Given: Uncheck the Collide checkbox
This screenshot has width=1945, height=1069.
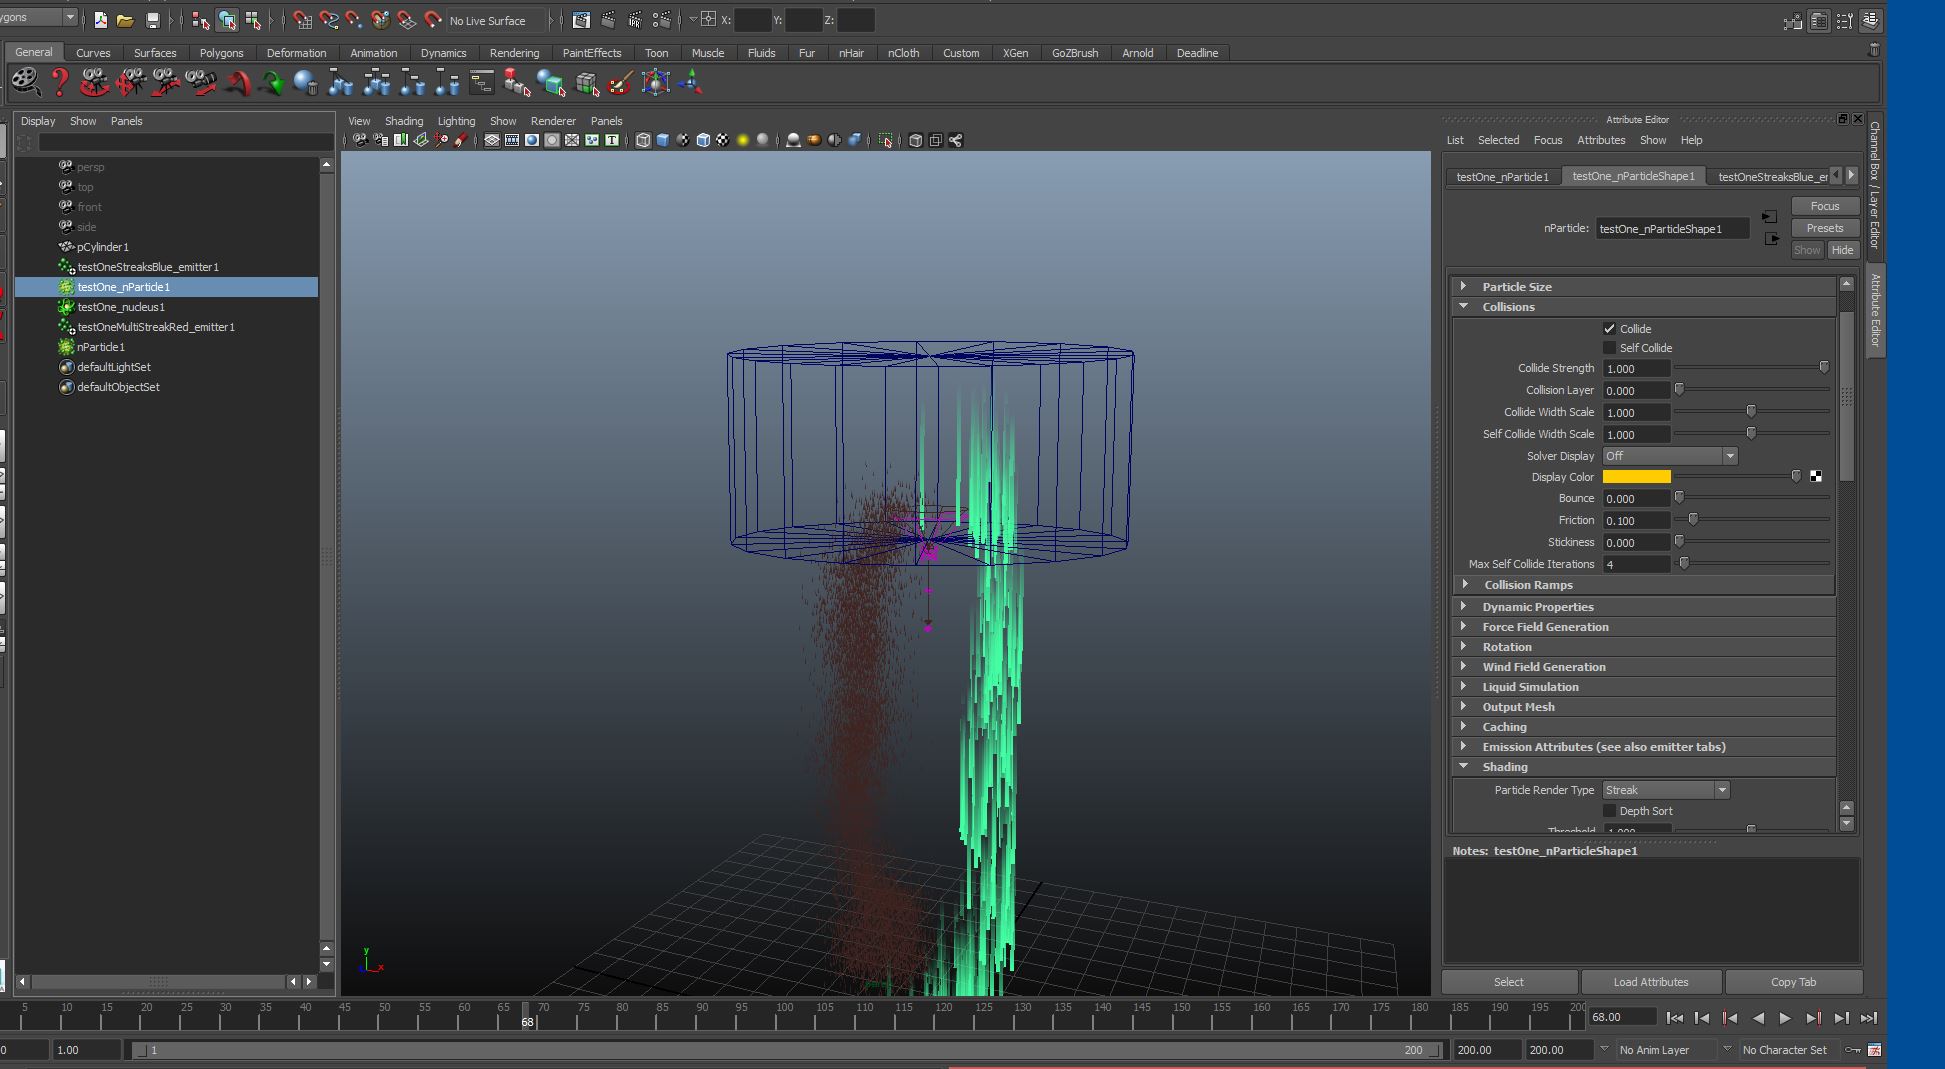Looking at the screenshot, I should 1609,329.
